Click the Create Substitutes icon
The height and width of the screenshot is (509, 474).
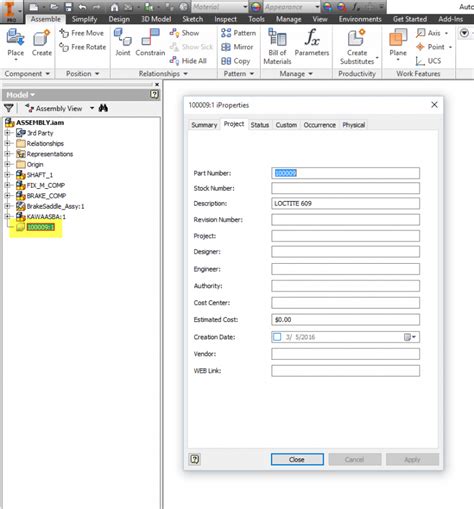(x=357, y=37)
